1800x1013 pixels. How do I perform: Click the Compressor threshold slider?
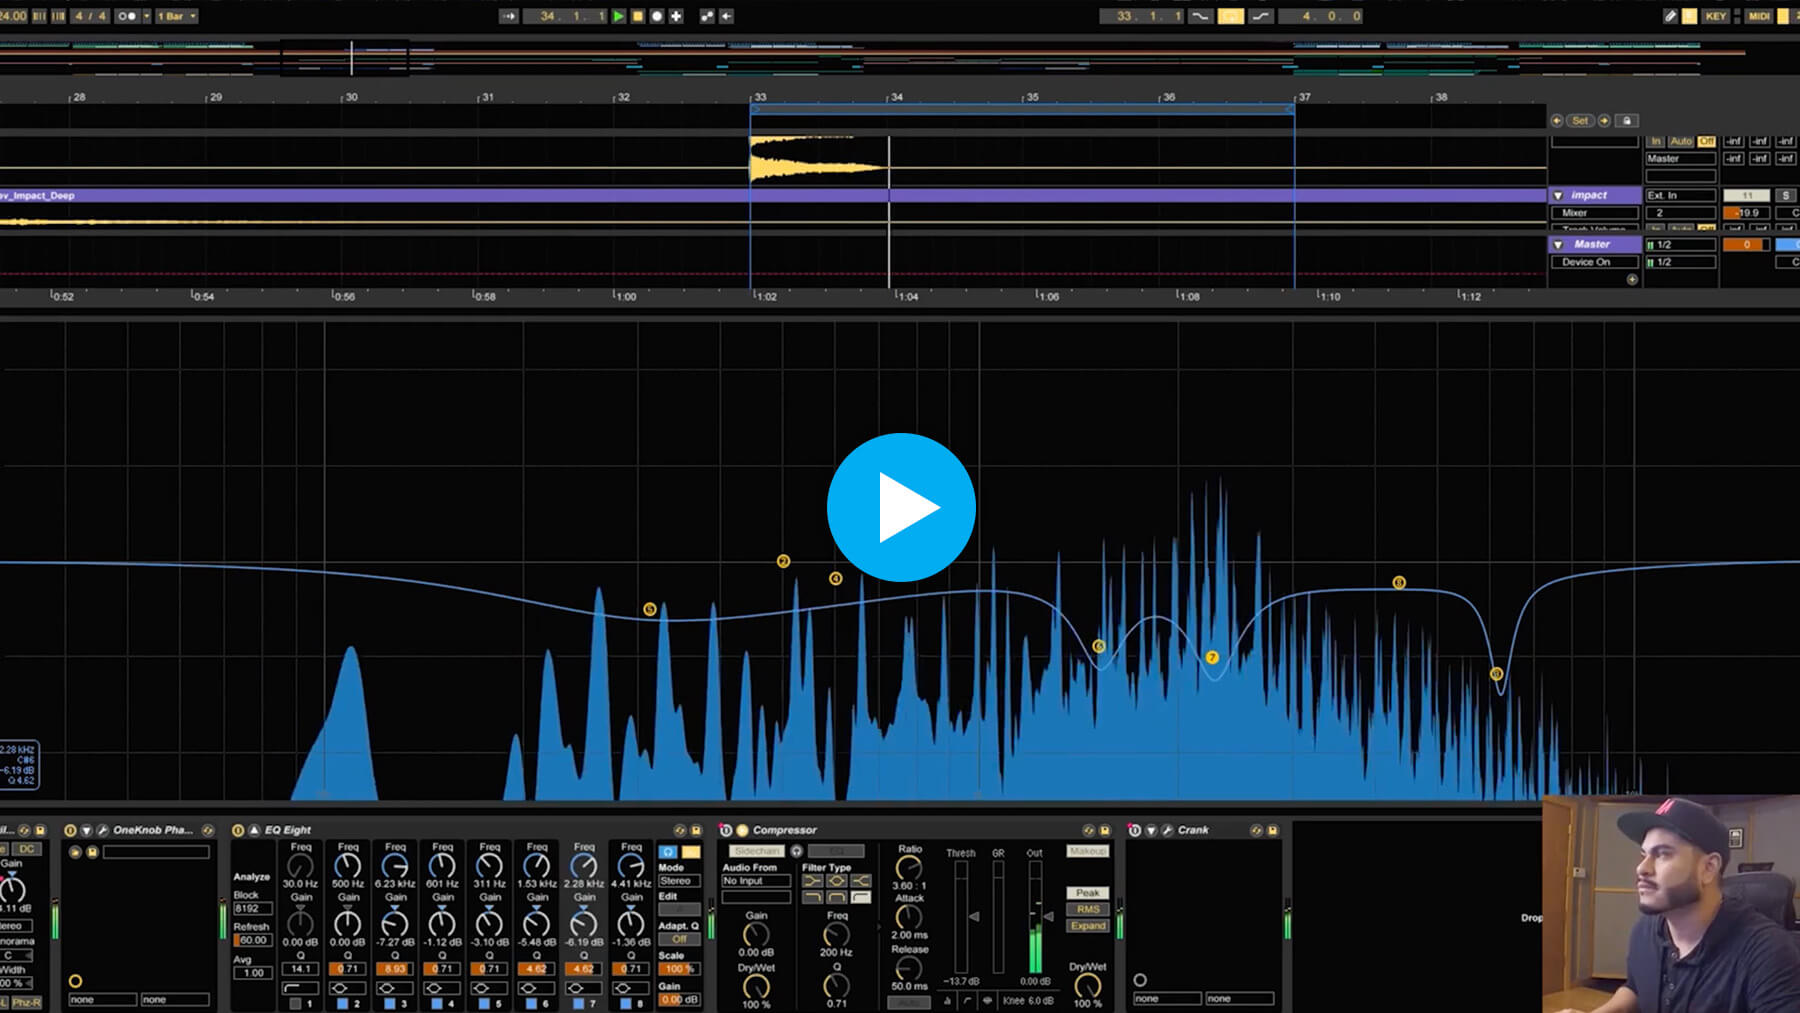962,916
